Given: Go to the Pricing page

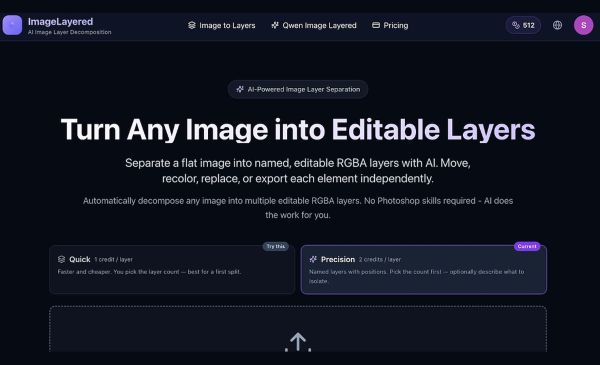Looking at the screenshot, I should tap(390, 26).
